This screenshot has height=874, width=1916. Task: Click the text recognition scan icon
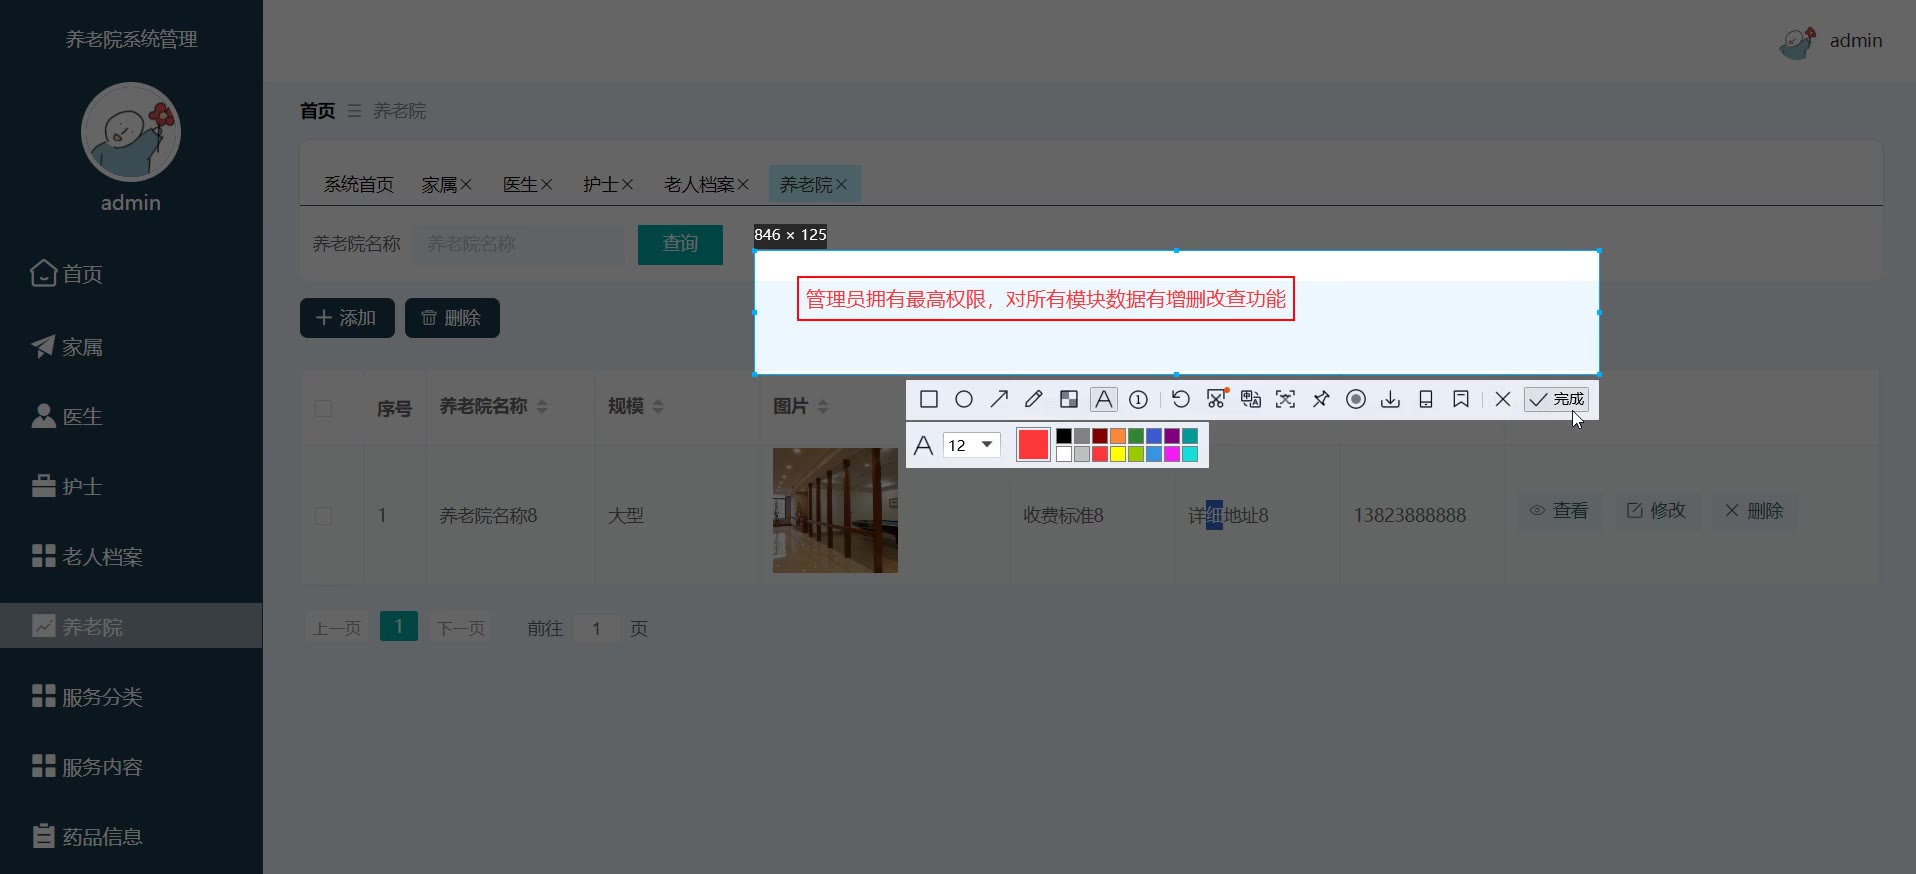(x=1286, y=400)
